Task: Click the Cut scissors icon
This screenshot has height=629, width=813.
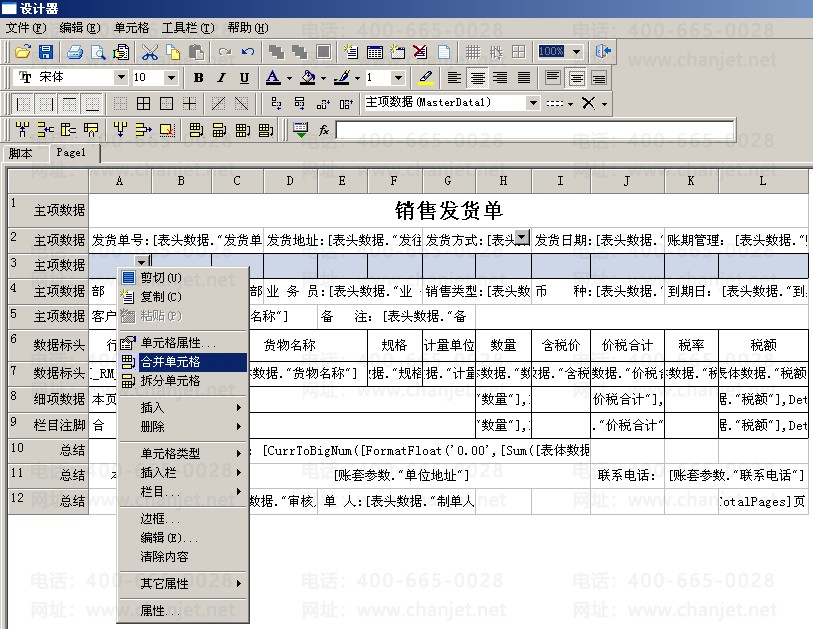Action: click(150, 52)
